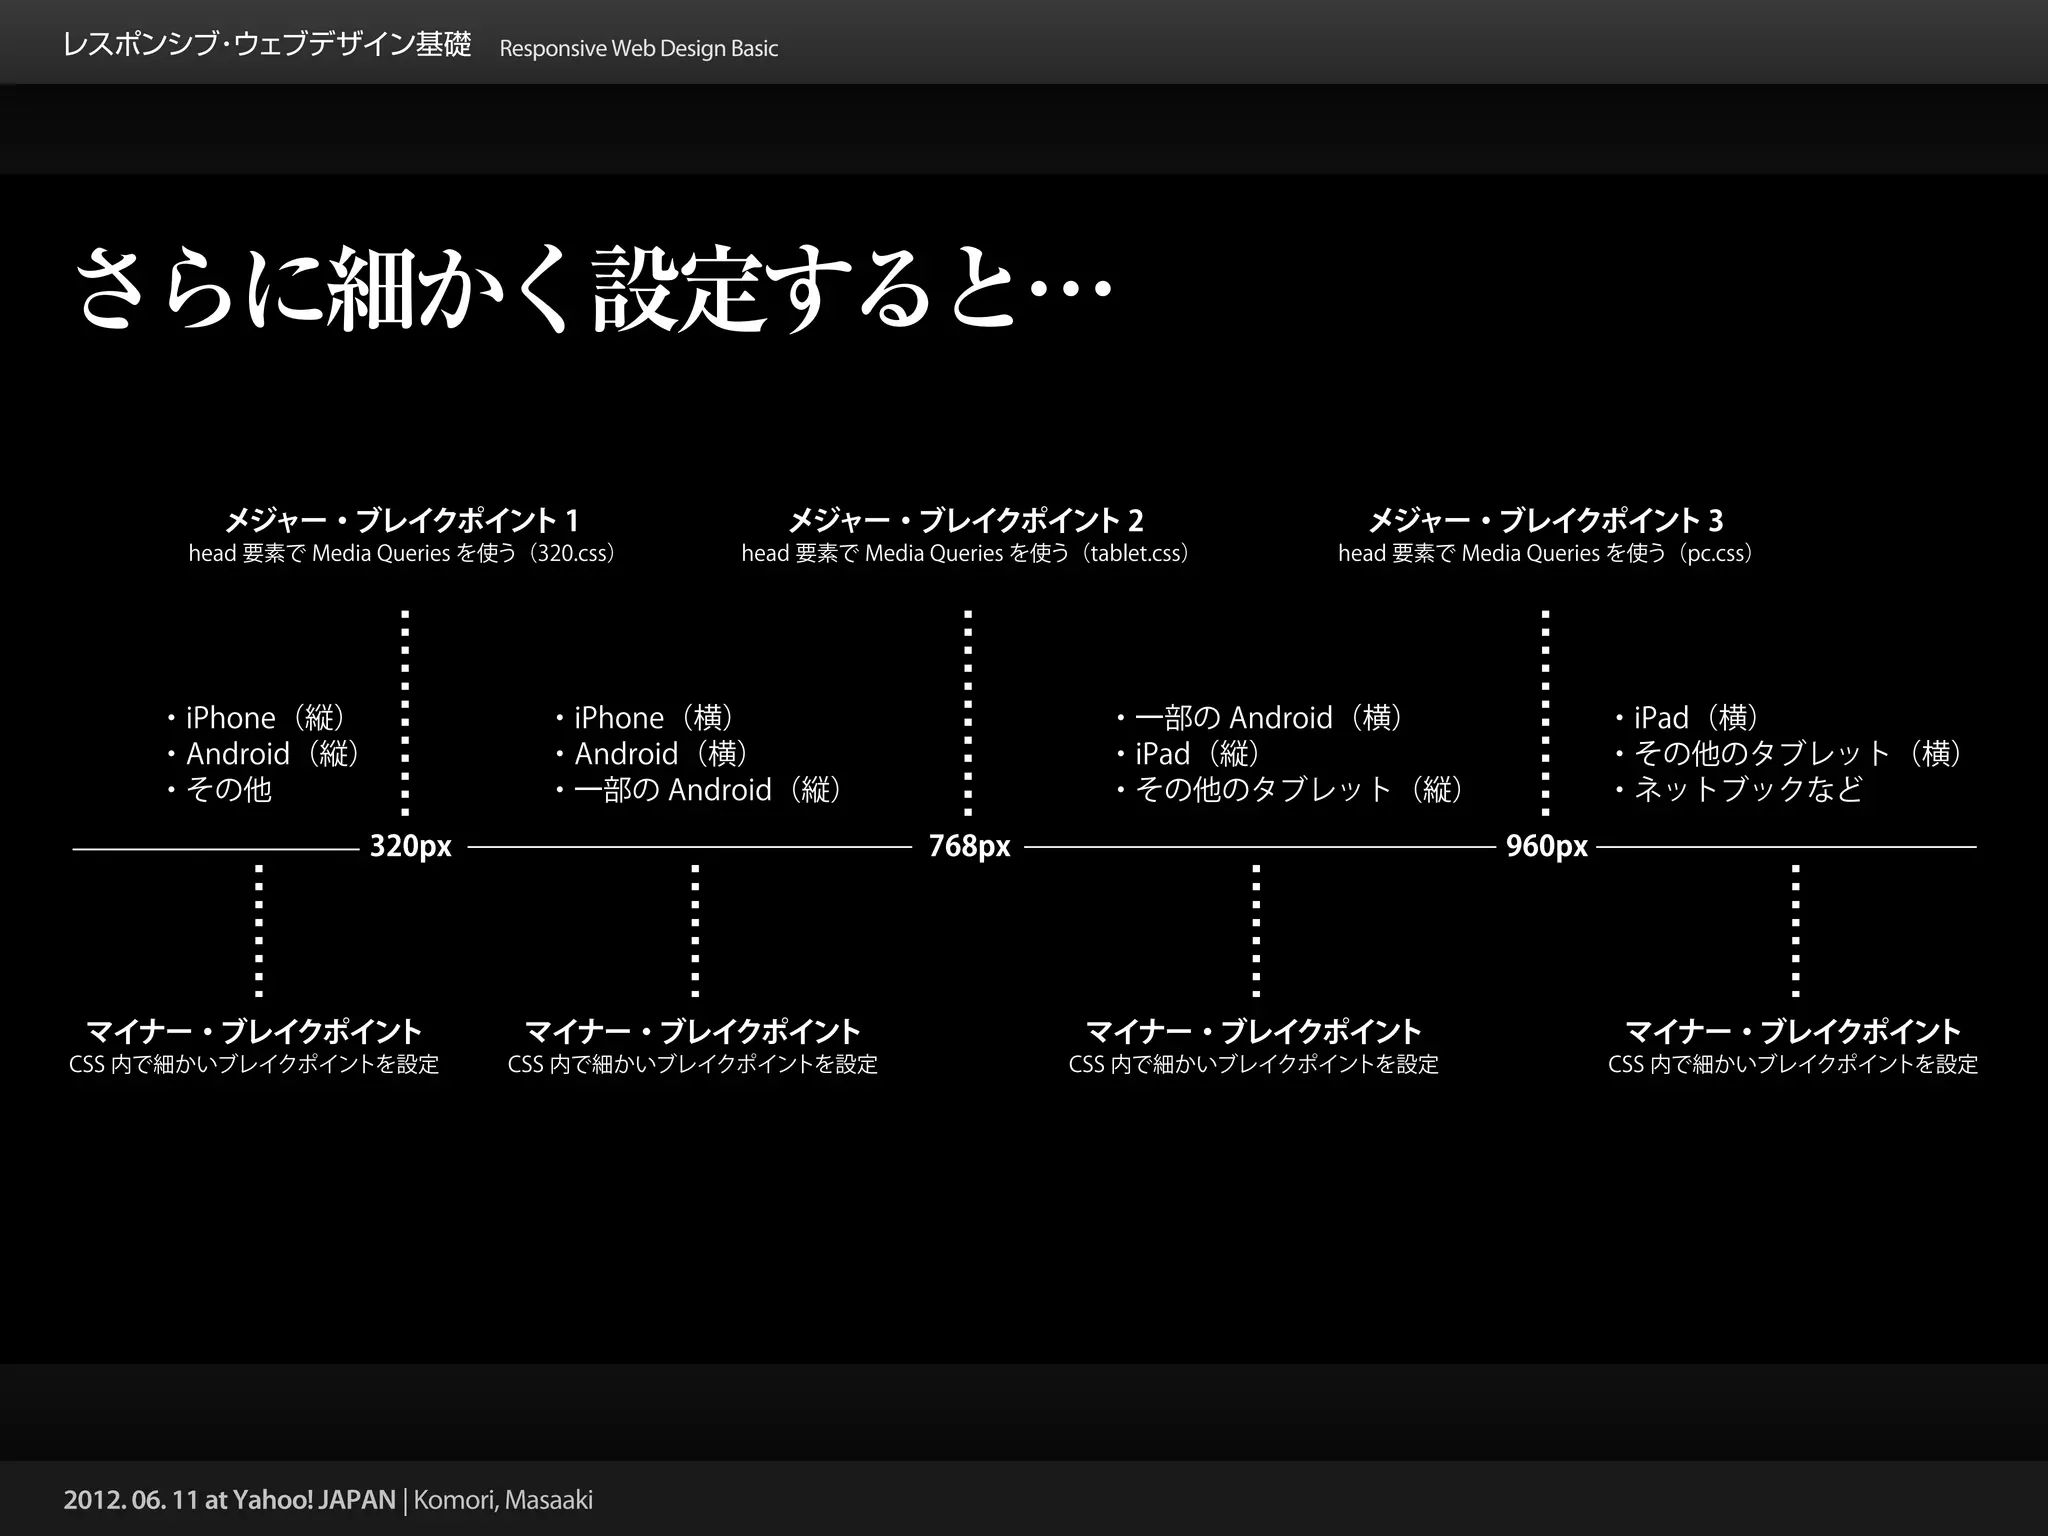2048x1536 pixels.
Task: Select the bullet Android（縦）
Action: point(265,754)
